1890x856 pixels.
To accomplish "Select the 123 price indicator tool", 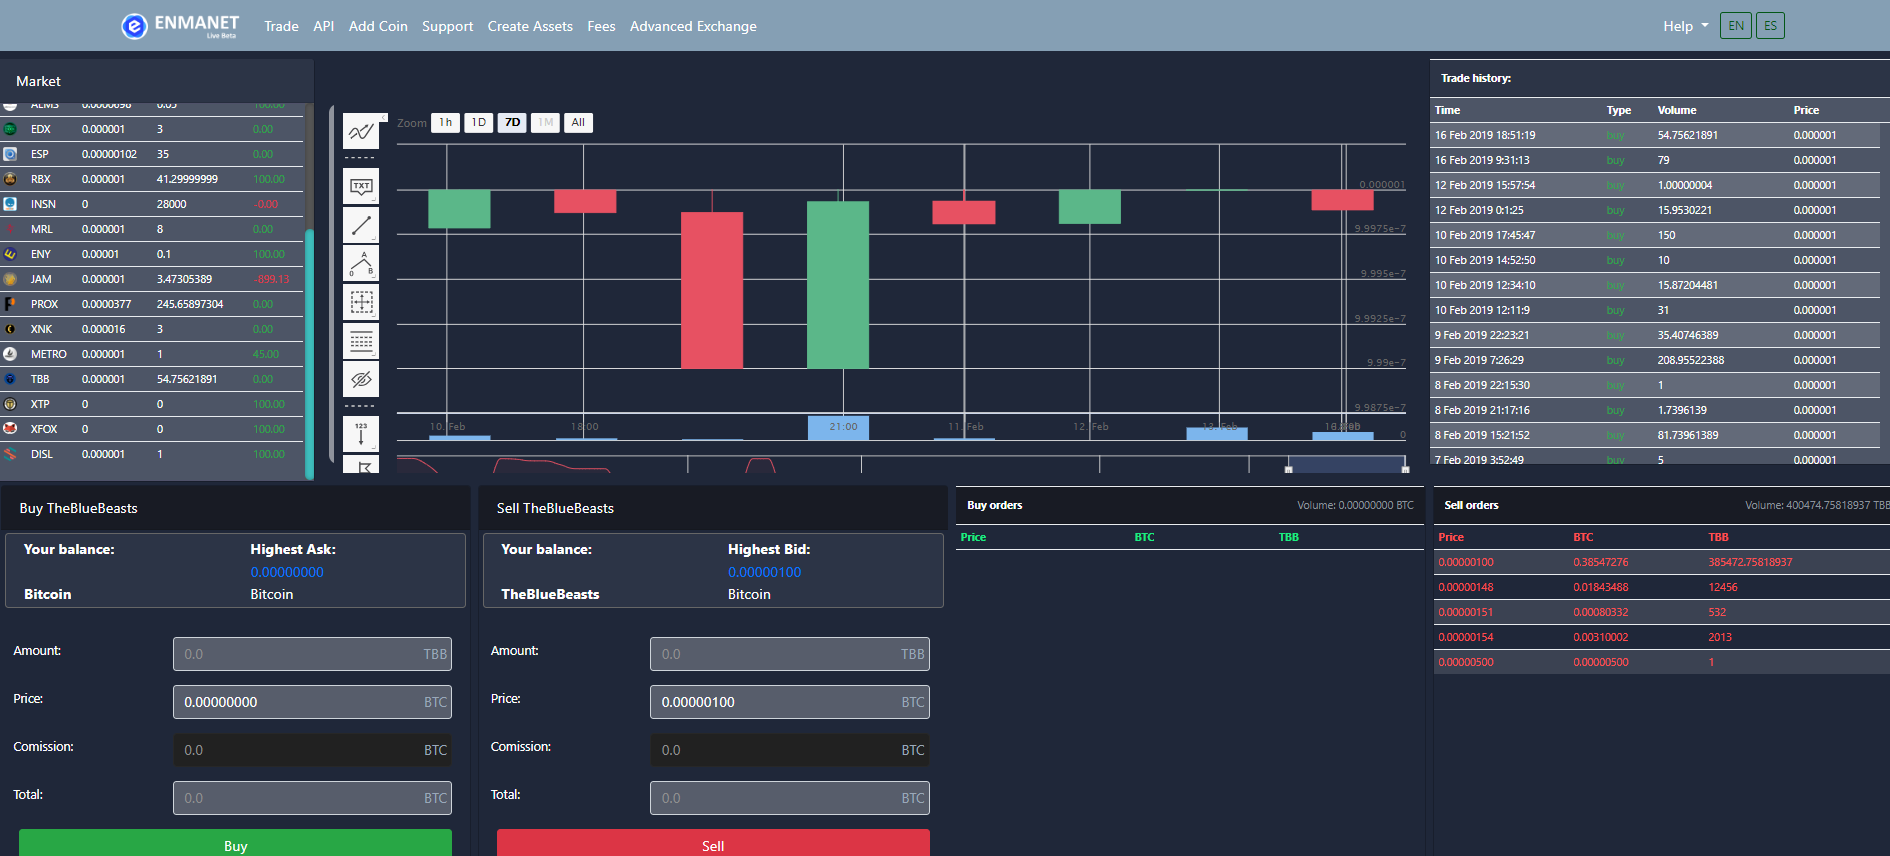I will coord(361,434).
